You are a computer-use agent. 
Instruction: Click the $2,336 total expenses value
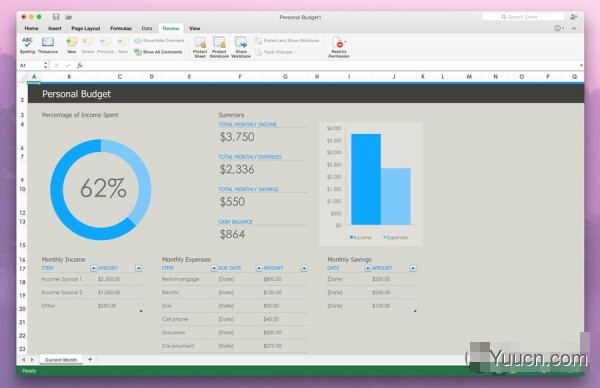tap(237, 170)
